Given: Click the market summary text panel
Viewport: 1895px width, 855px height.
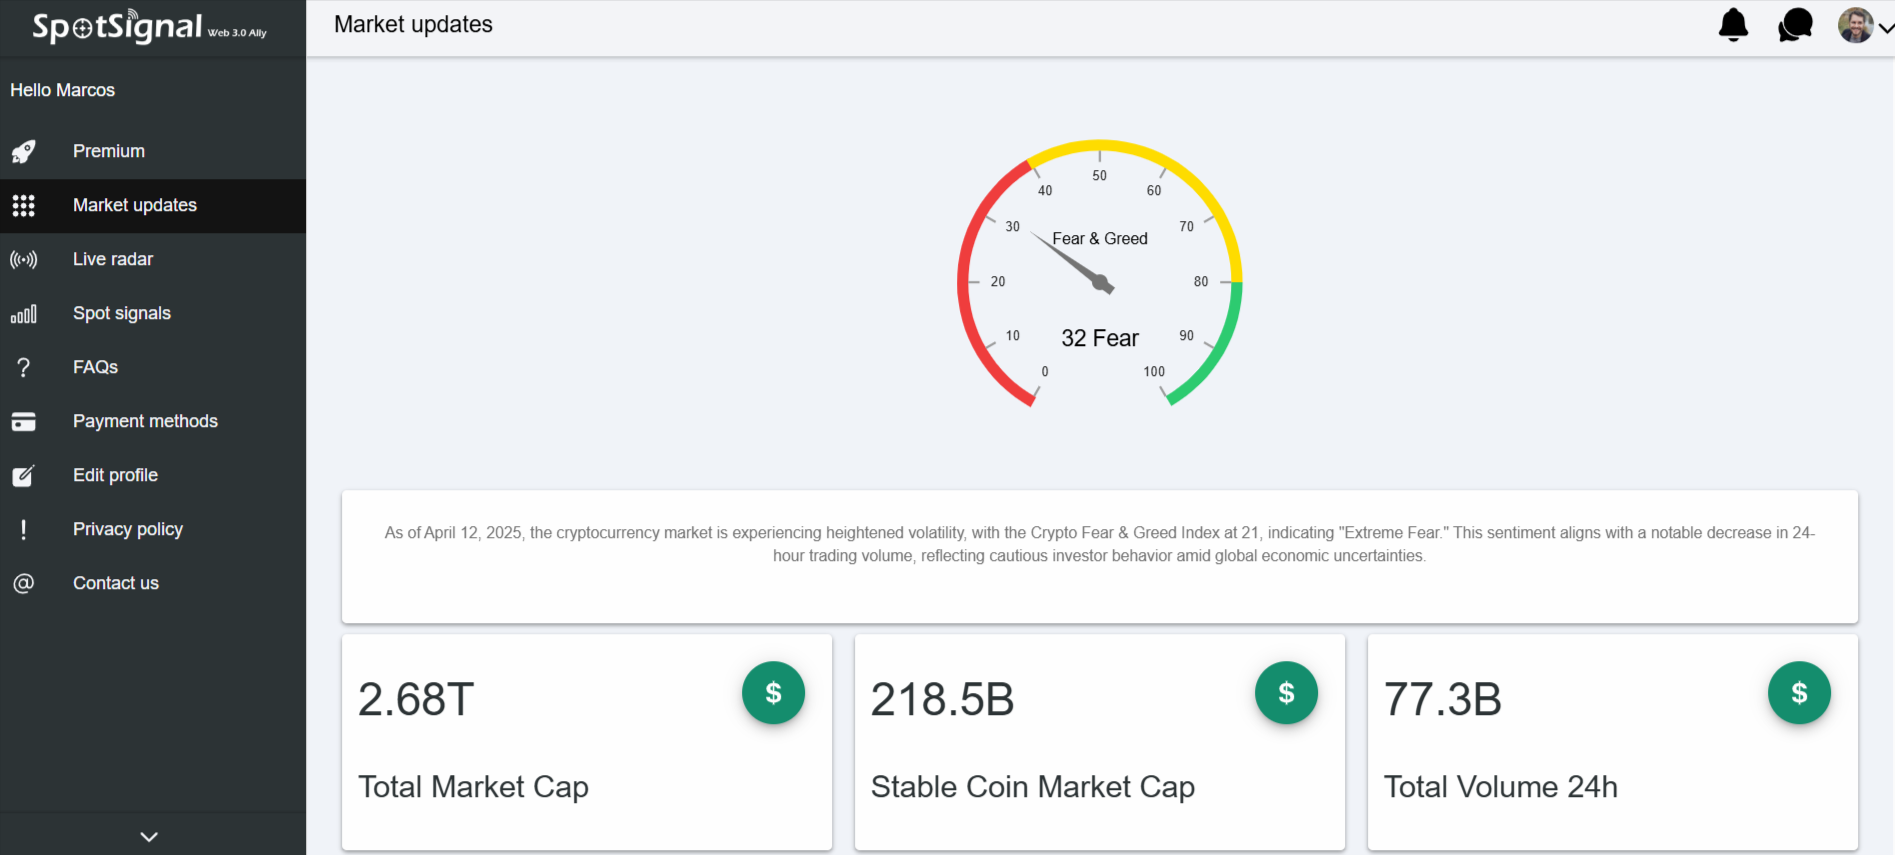Looking at the screenshot, I should tap(1099, 556).
